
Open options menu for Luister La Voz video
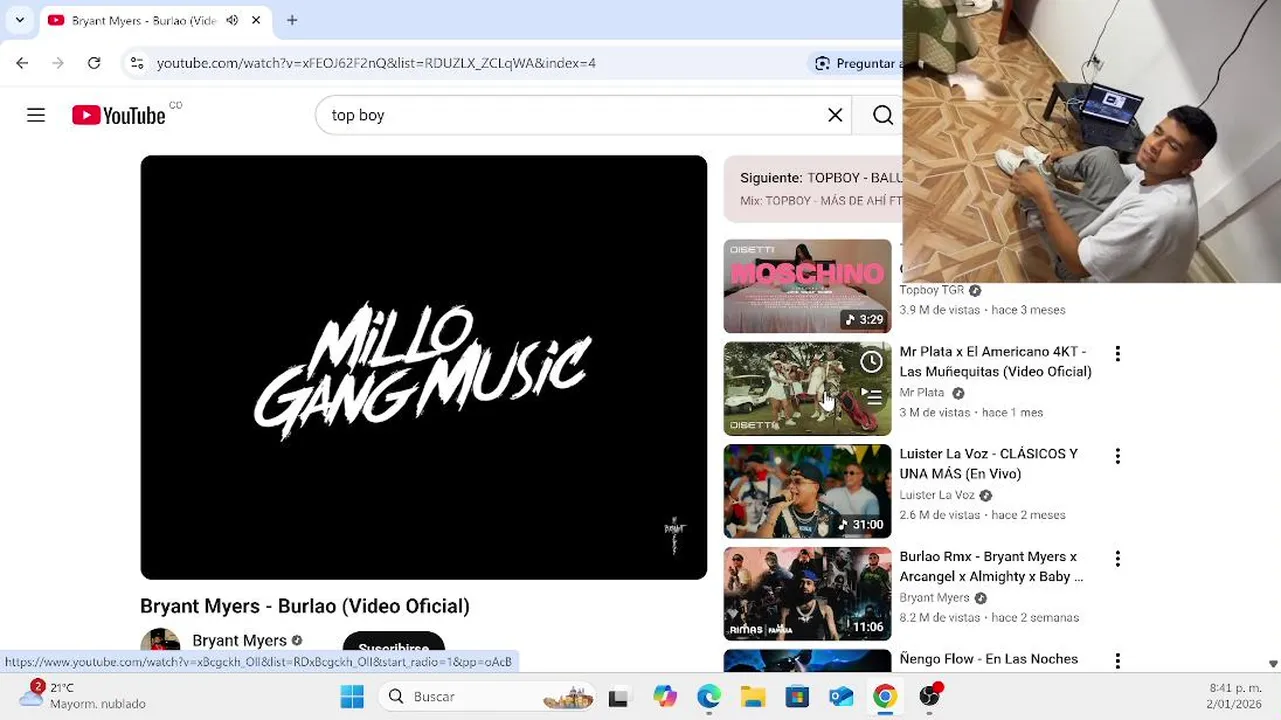click(1118, 456)
